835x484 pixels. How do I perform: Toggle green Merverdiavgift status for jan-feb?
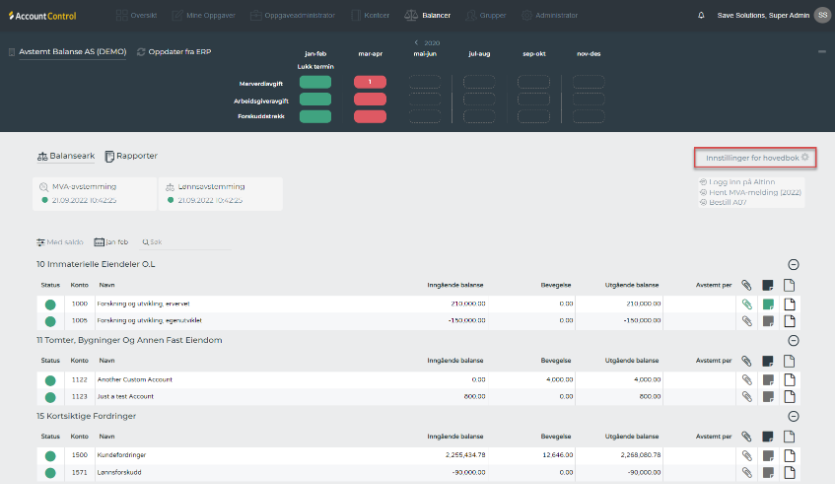314,82
